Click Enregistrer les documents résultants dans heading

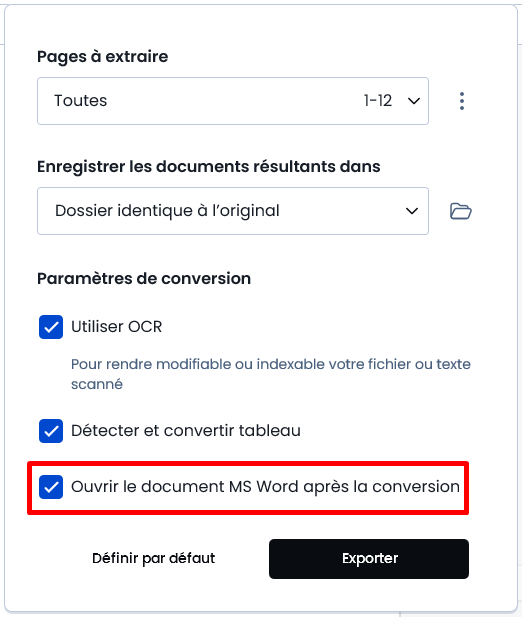coord(209,167)
